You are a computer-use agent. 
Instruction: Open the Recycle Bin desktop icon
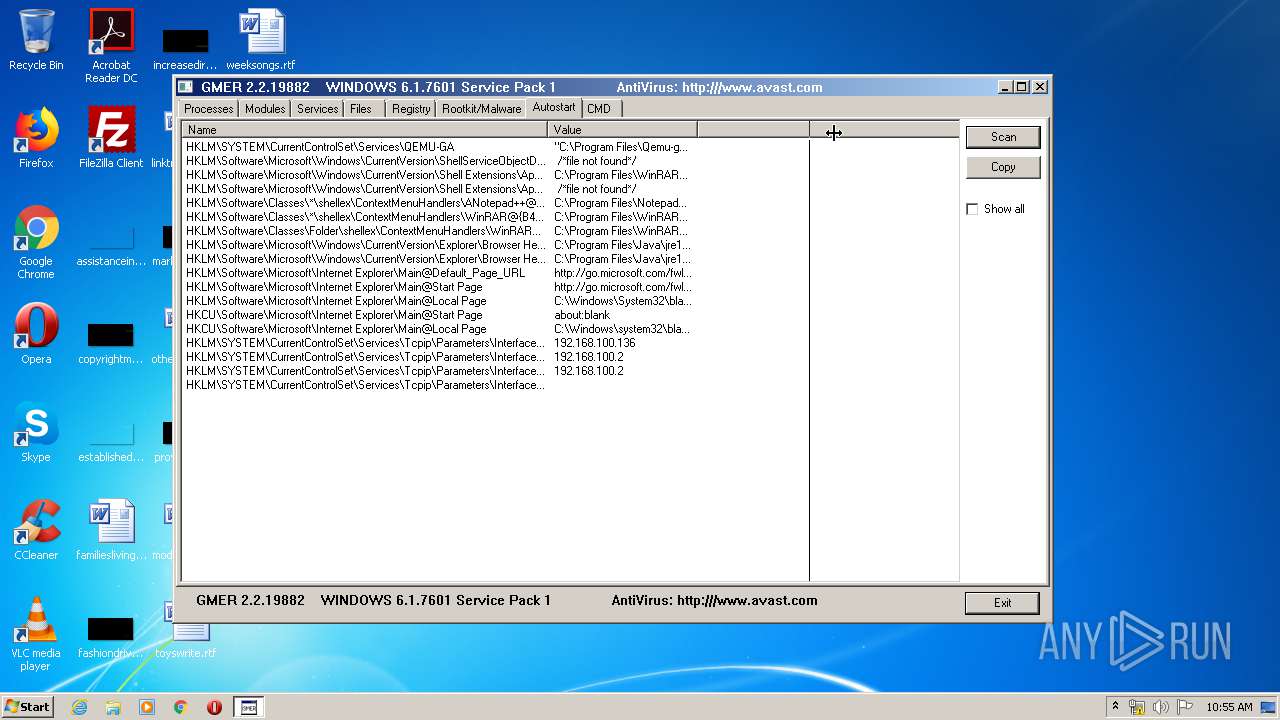[x=36, y=40]
